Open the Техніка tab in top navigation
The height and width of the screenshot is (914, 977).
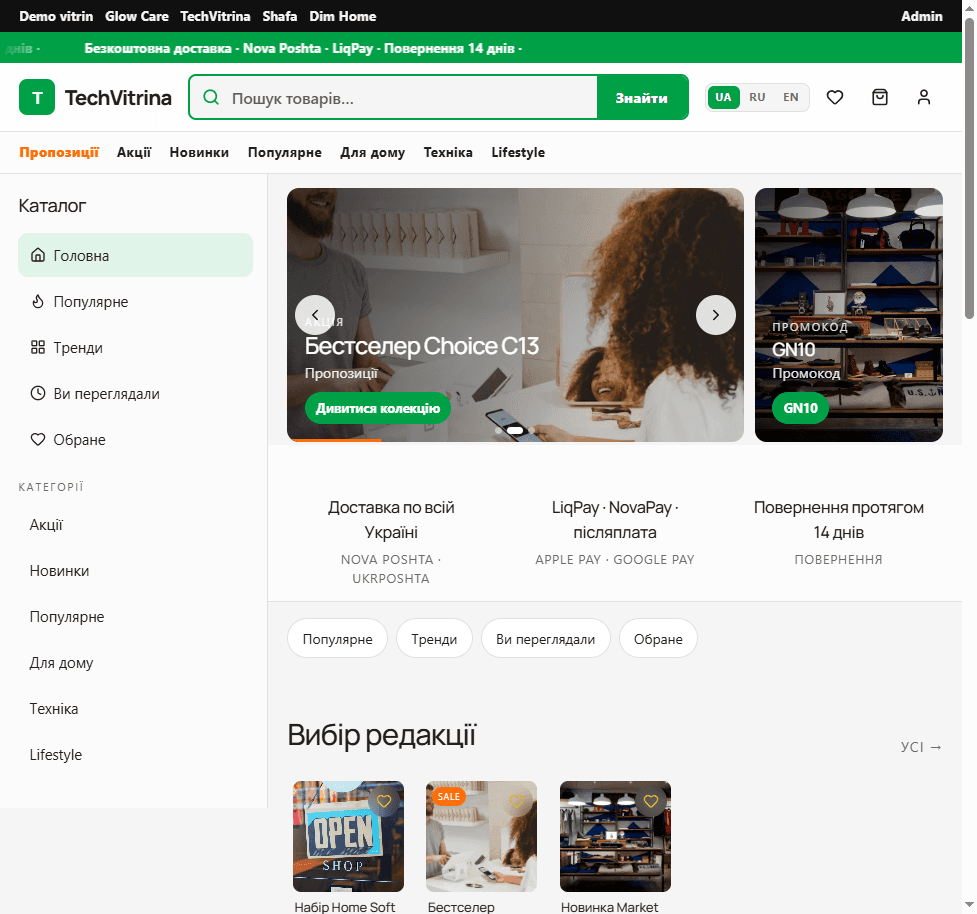click(x=448, y=153)
